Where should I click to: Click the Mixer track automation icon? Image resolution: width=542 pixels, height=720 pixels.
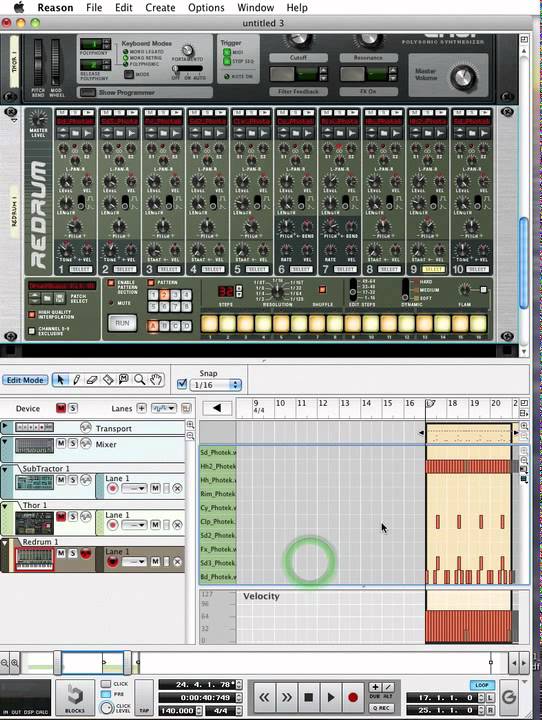point(86,444)
